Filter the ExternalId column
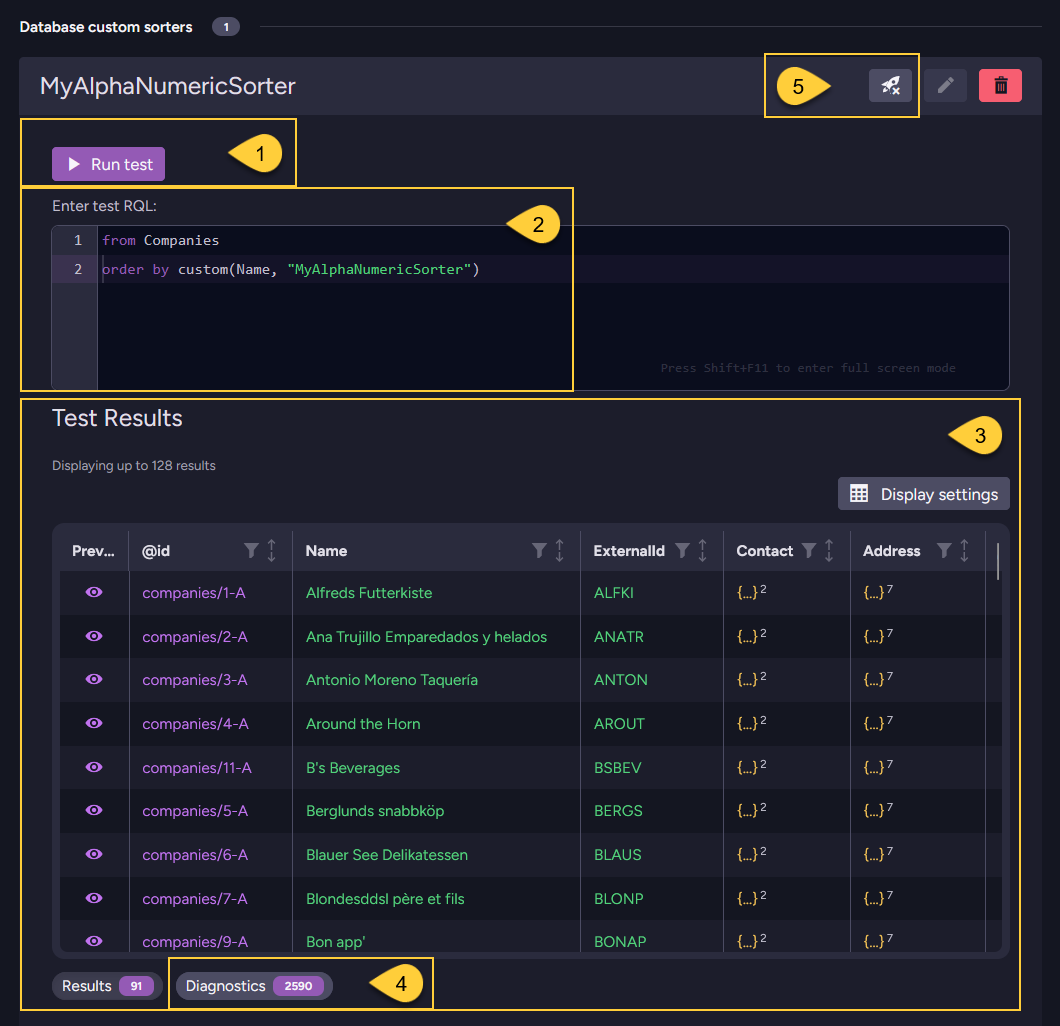This screenshot has width=1060, height=1026. [x=682, y=551]
